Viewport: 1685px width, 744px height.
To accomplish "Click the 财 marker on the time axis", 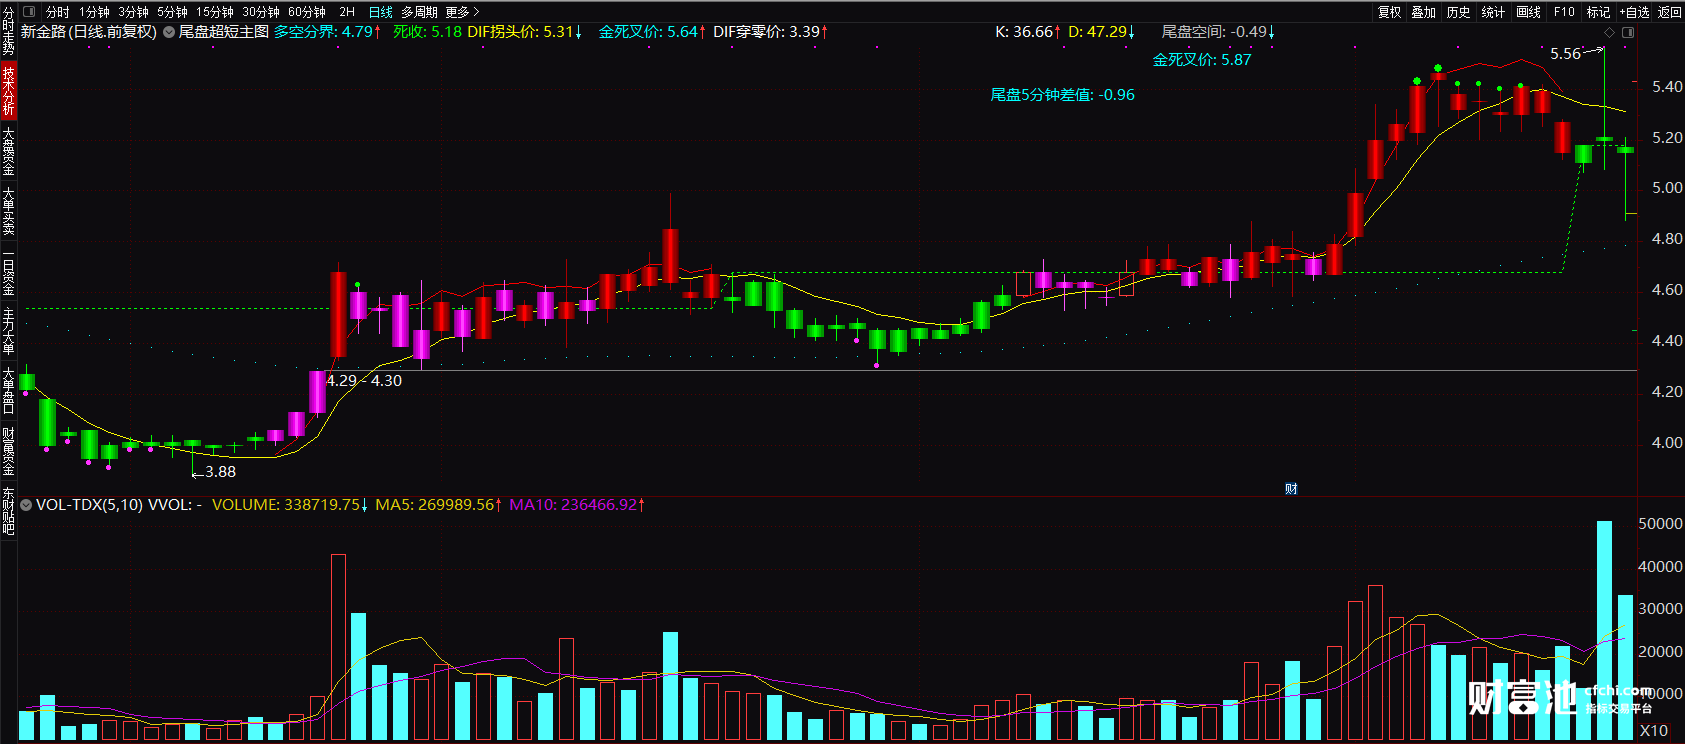I will (1291, 489).
